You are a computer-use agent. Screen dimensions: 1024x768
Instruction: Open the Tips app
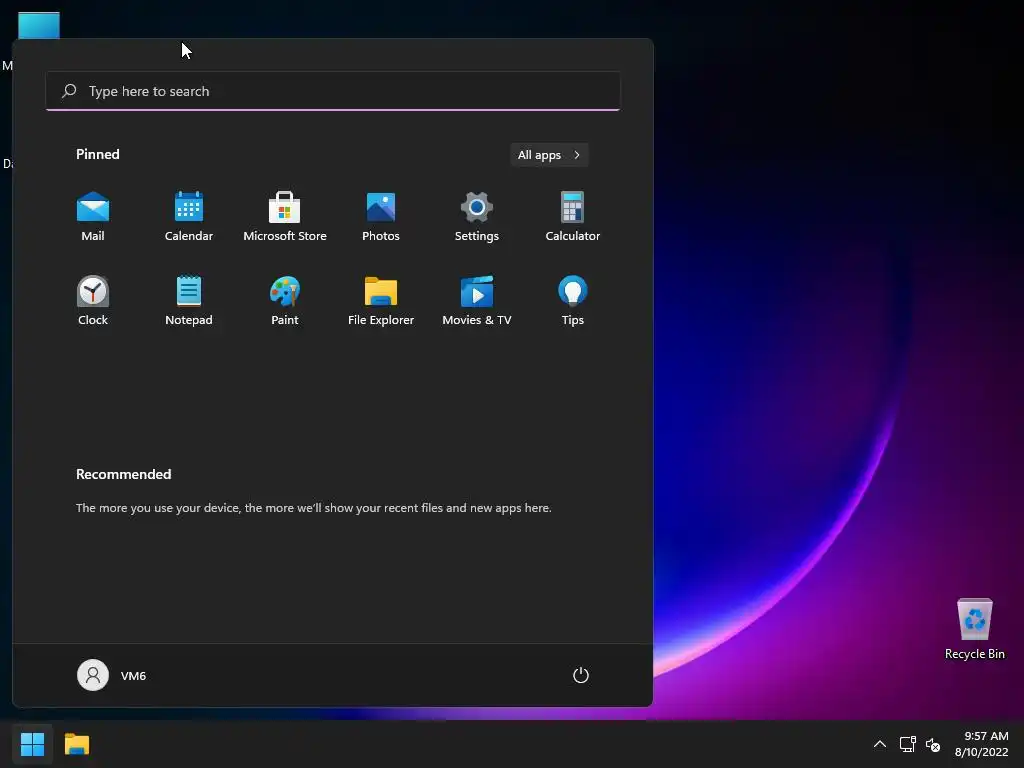573,301
